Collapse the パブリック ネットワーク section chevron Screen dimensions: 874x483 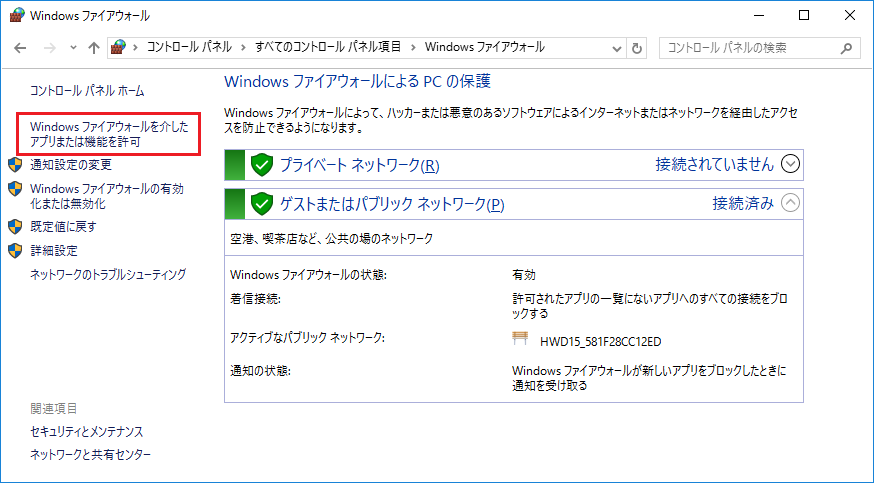[790, 203]
